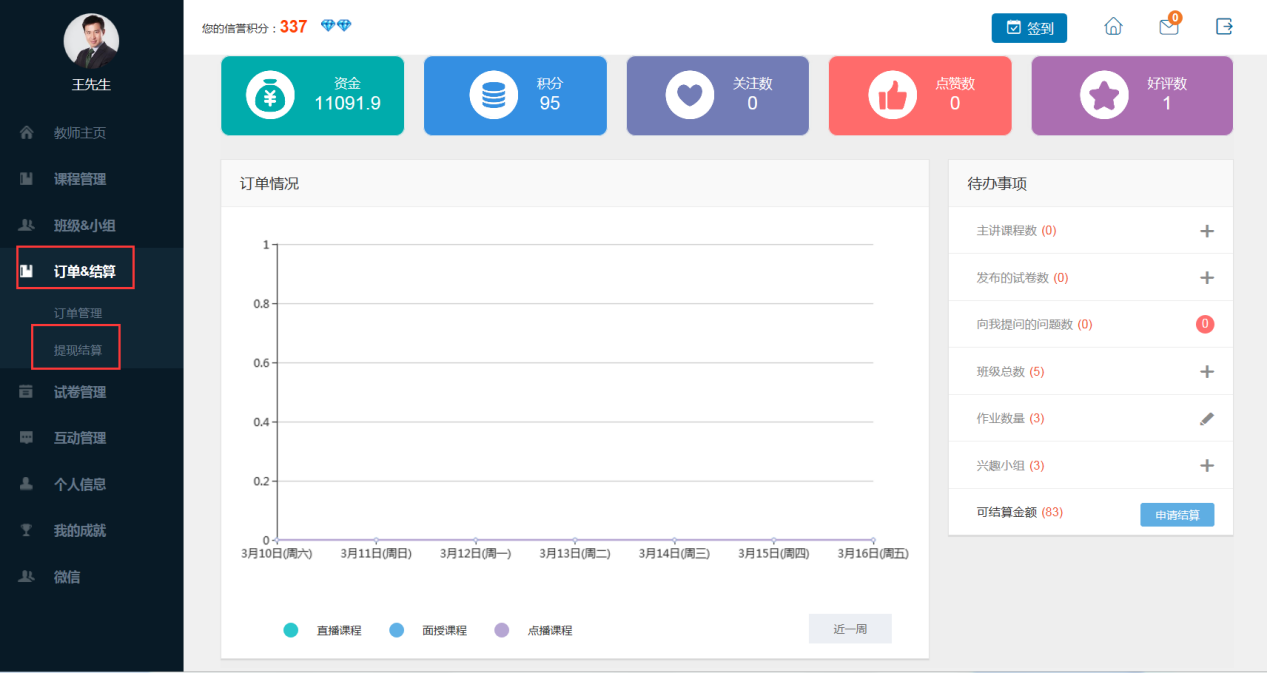
Task: Click the star icon on 好评数 card
Action: 1104,95
